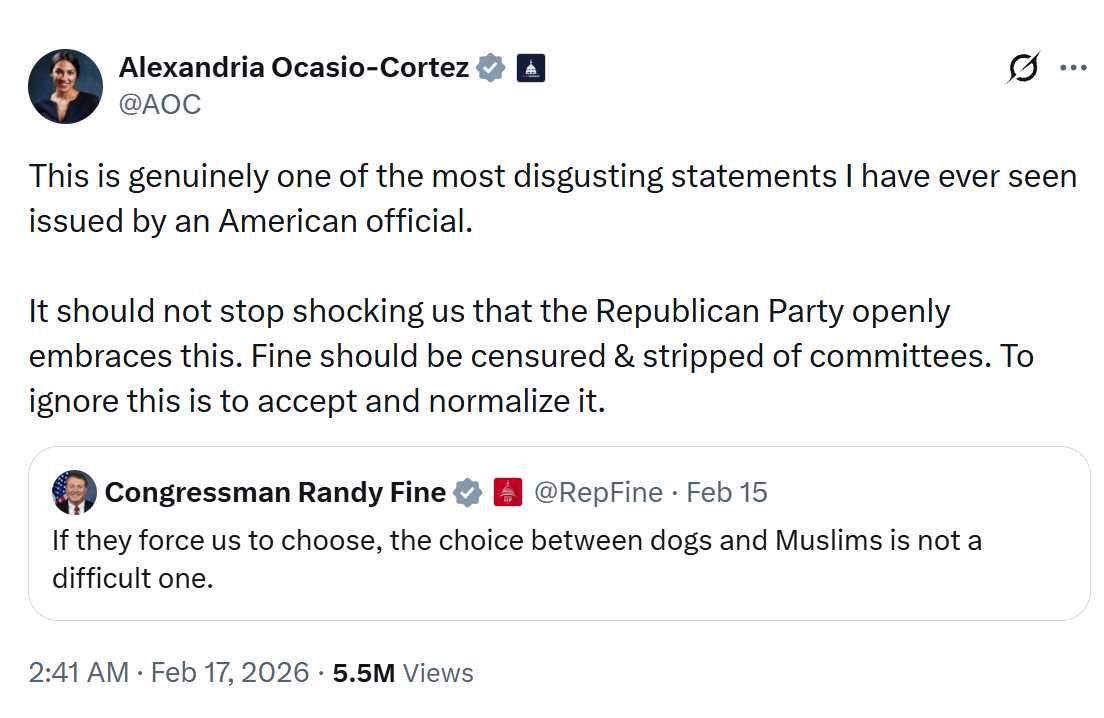Click the 2:41 AM timestamp
Viewport: 1104px width, 718px height.
click(78, 672)
